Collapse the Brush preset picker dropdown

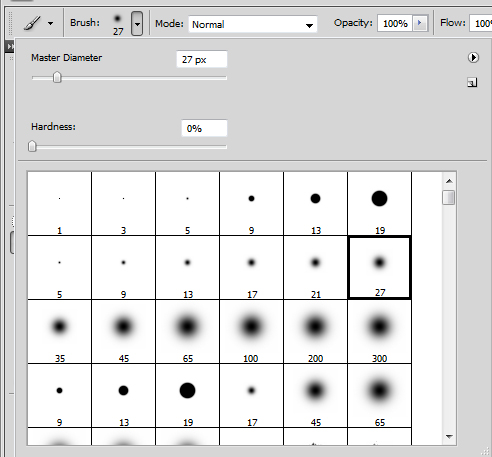pyautogui.click(x=137, y=23)
